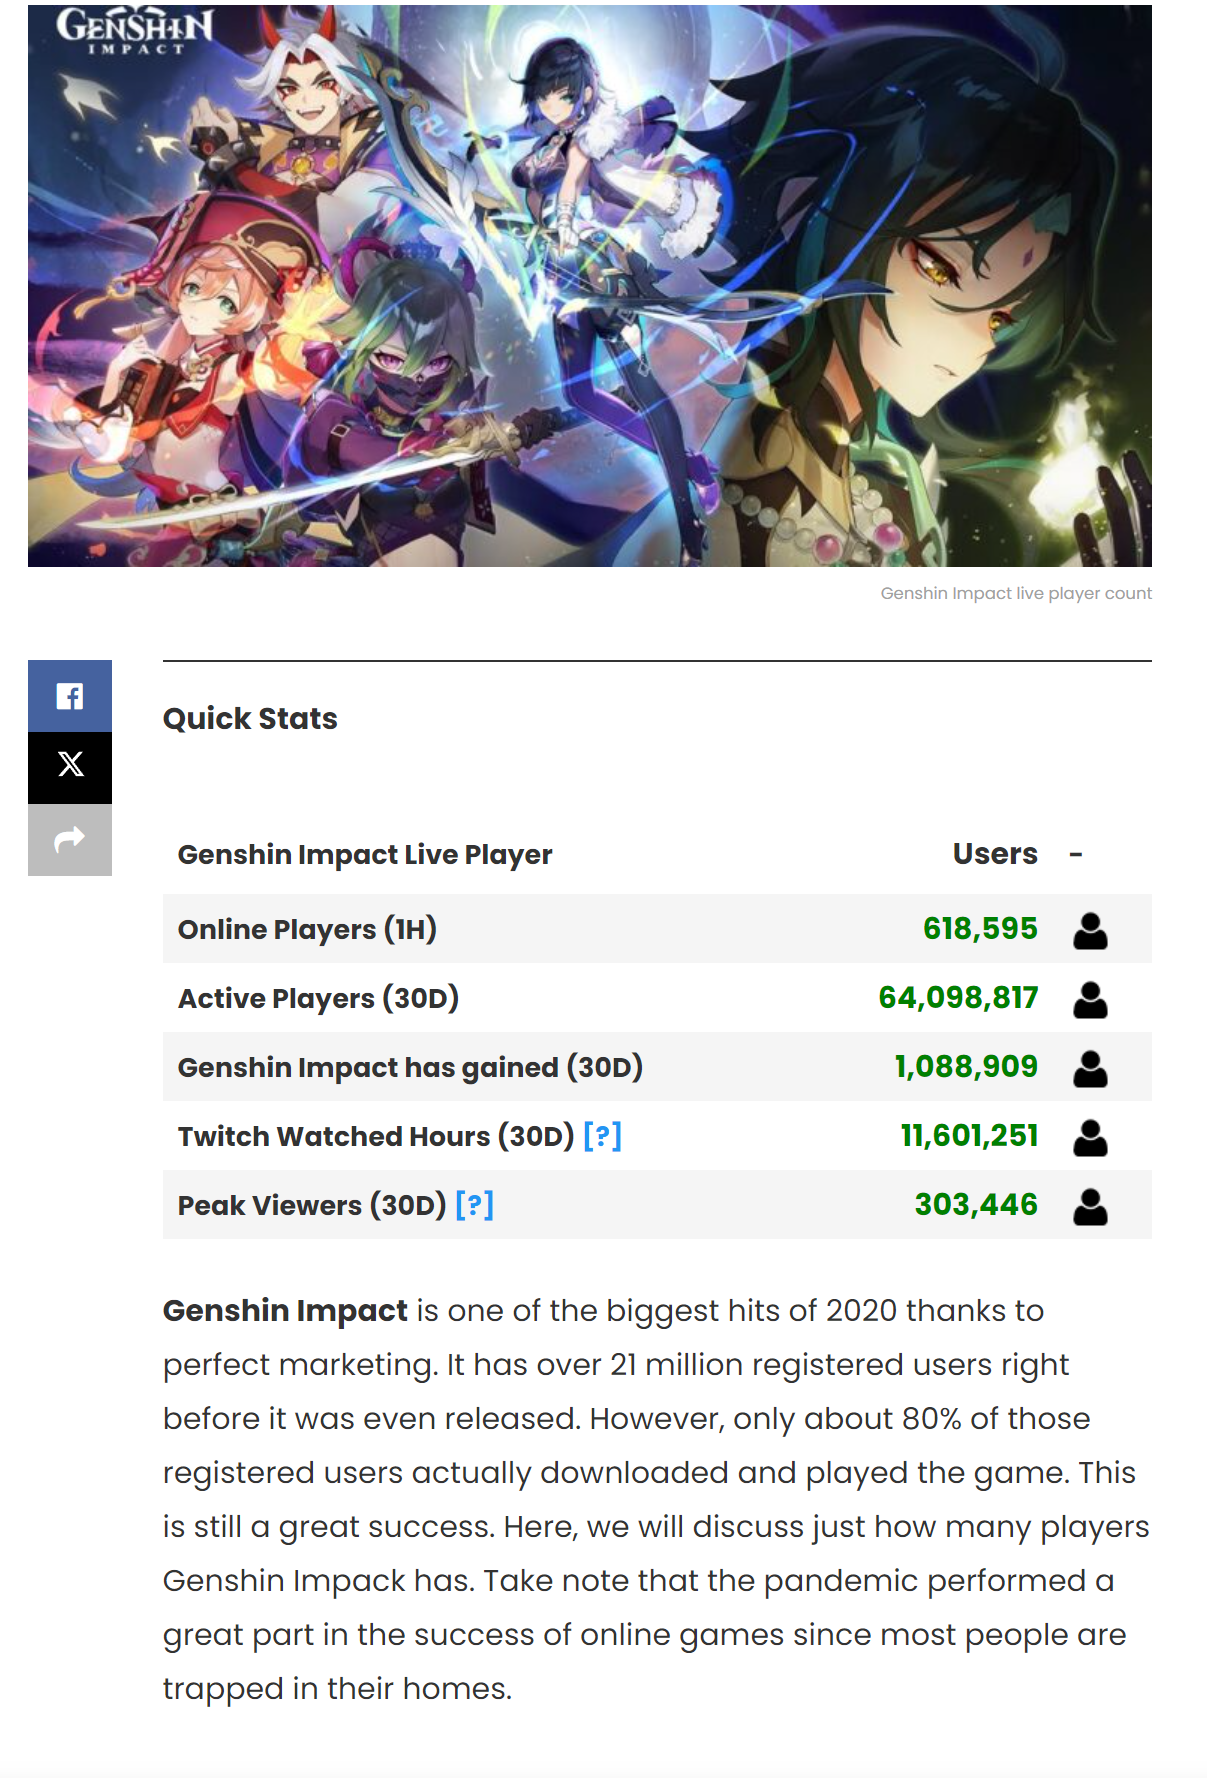This screenshot has width=1207, height=1778.
Task: Select the 618,595 online players value
Action: point(980,929)
